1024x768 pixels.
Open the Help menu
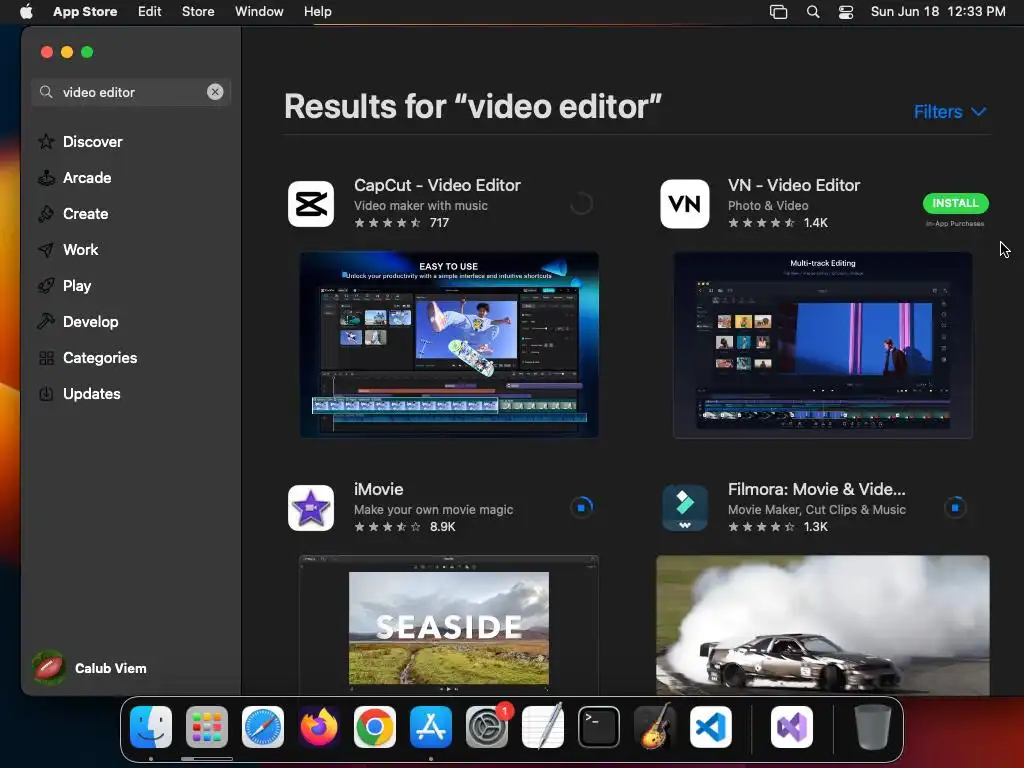click(x=317, y=11)
